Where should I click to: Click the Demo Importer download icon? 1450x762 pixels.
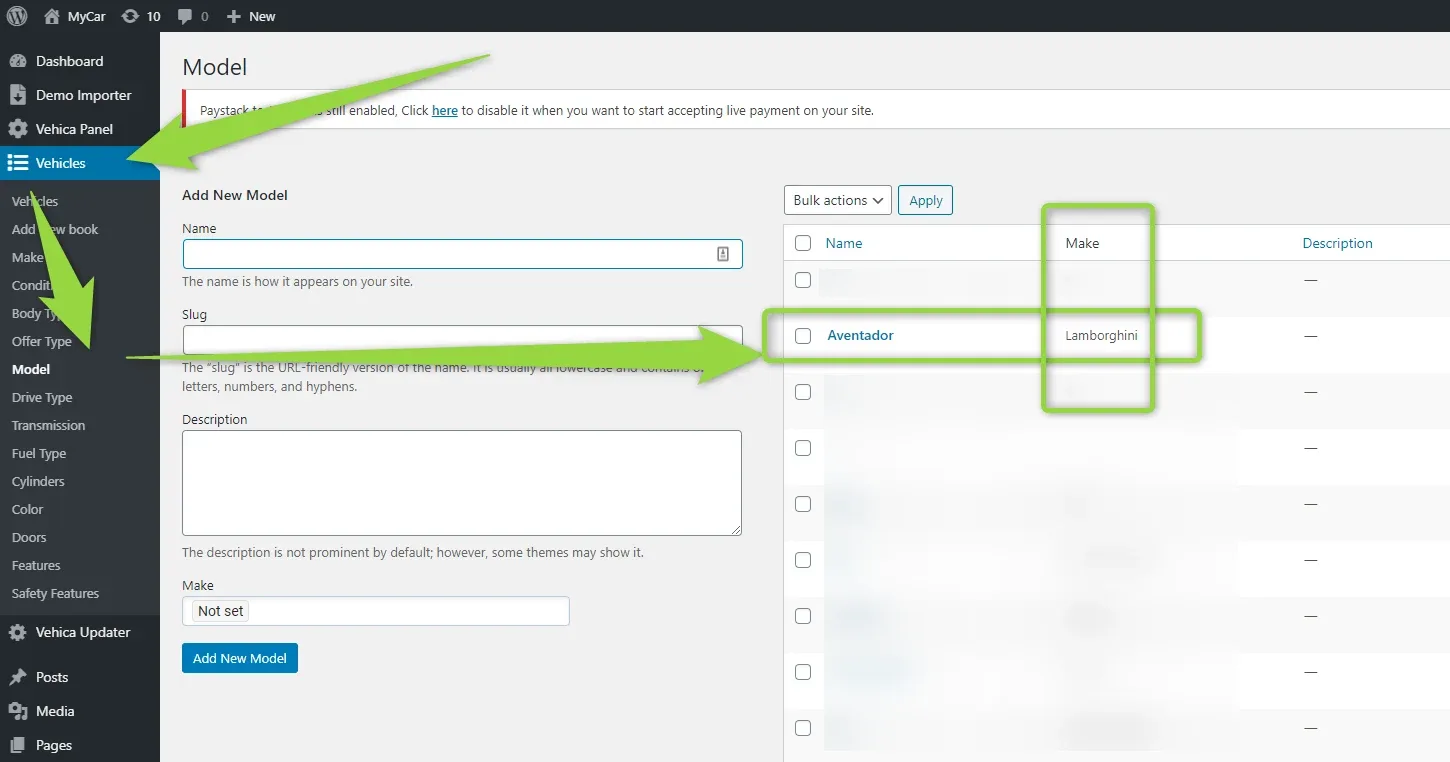pos(17,95)
